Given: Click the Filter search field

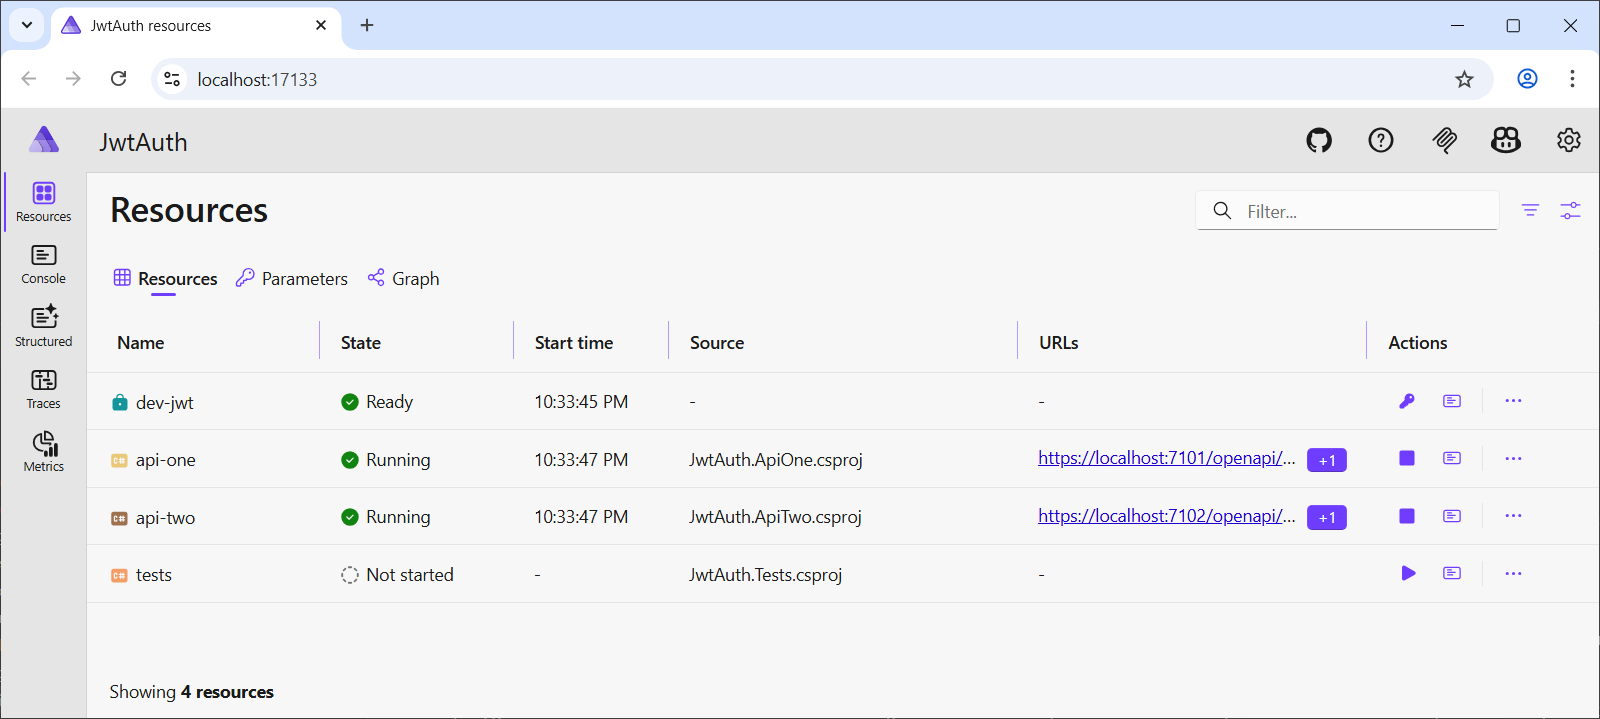Looking at the screenshot, I should click(x=1347, y=211).
